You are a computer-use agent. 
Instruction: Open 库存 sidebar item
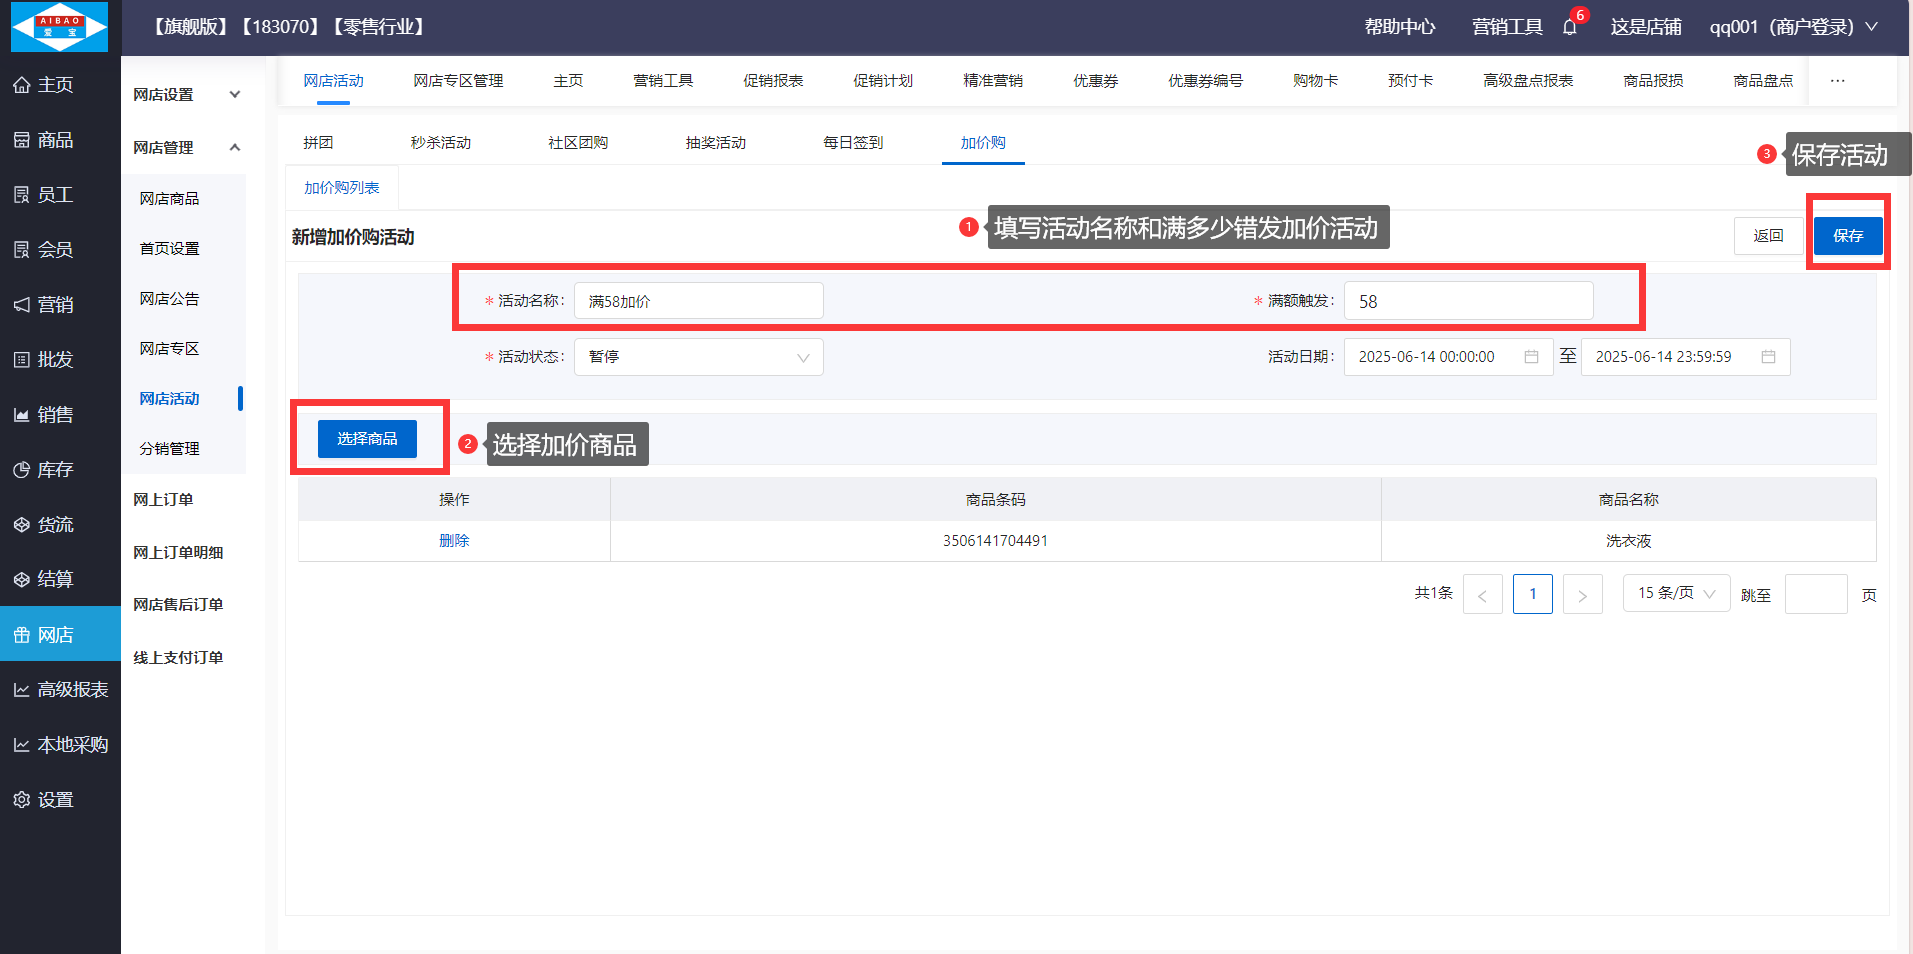coord(43,470)
